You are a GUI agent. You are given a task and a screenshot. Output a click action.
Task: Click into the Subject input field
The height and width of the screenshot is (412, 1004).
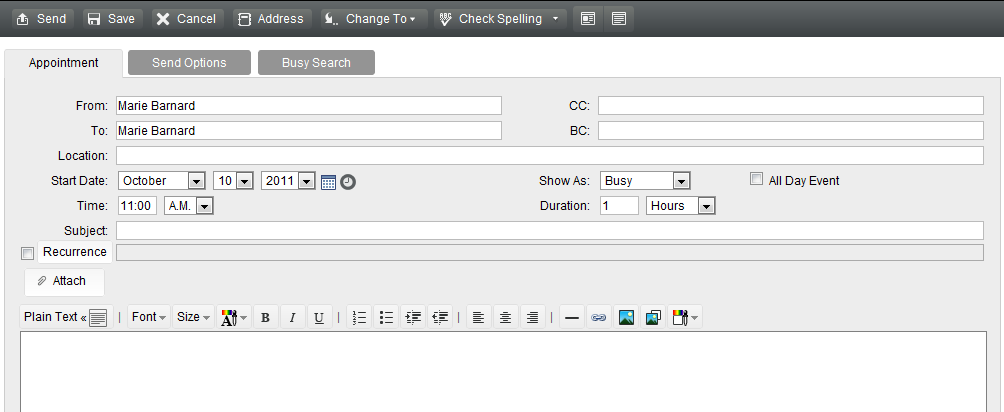(549, 231)
